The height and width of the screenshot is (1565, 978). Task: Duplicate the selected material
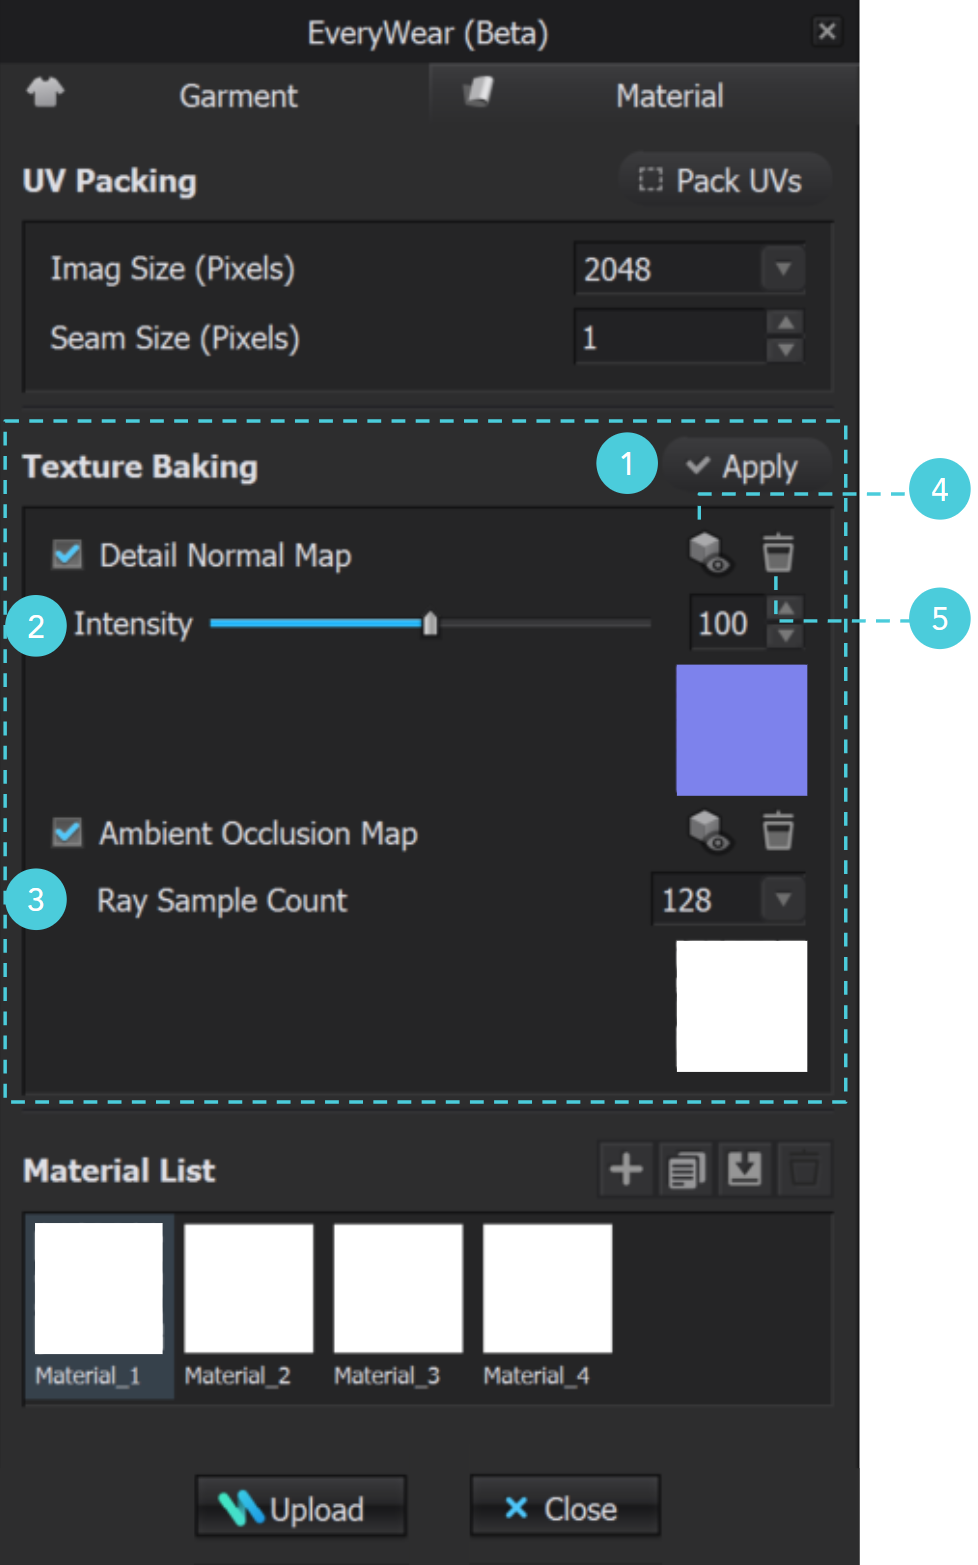coord(685,1168)
